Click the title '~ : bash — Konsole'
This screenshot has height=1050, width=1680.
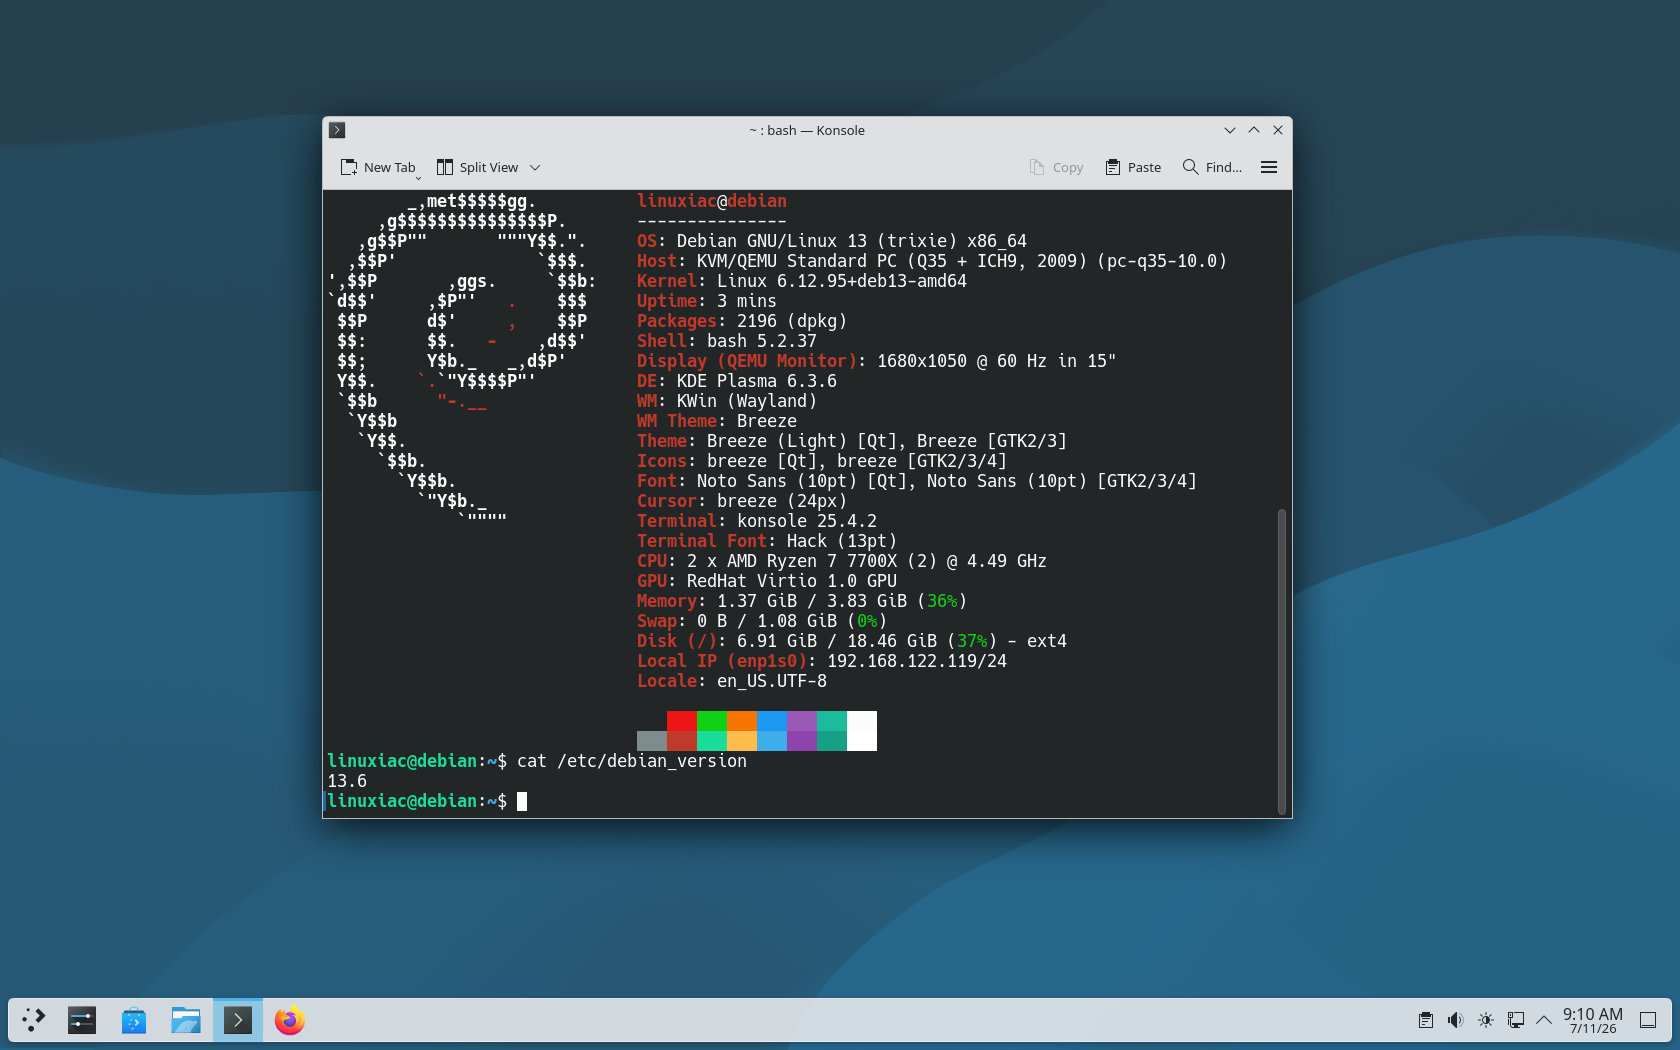806,130
